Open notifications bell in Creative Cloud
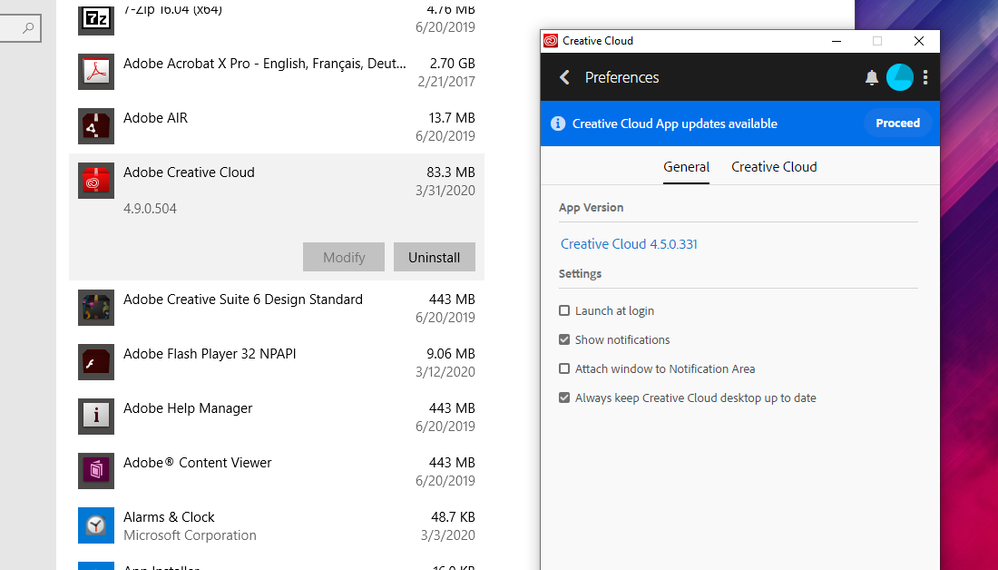This screenshot has width=998, height=570. click(871, 78)
